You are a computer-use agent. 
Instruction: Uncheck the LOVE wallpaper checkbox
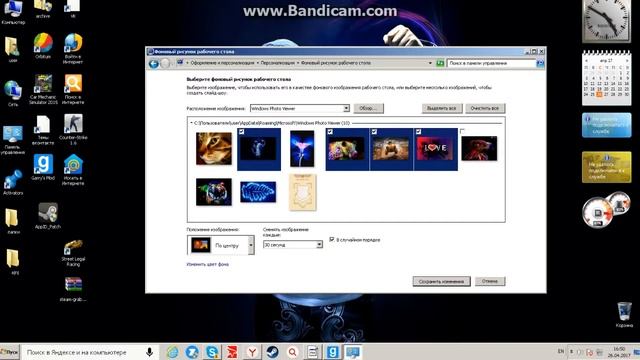tap(418, 131)
